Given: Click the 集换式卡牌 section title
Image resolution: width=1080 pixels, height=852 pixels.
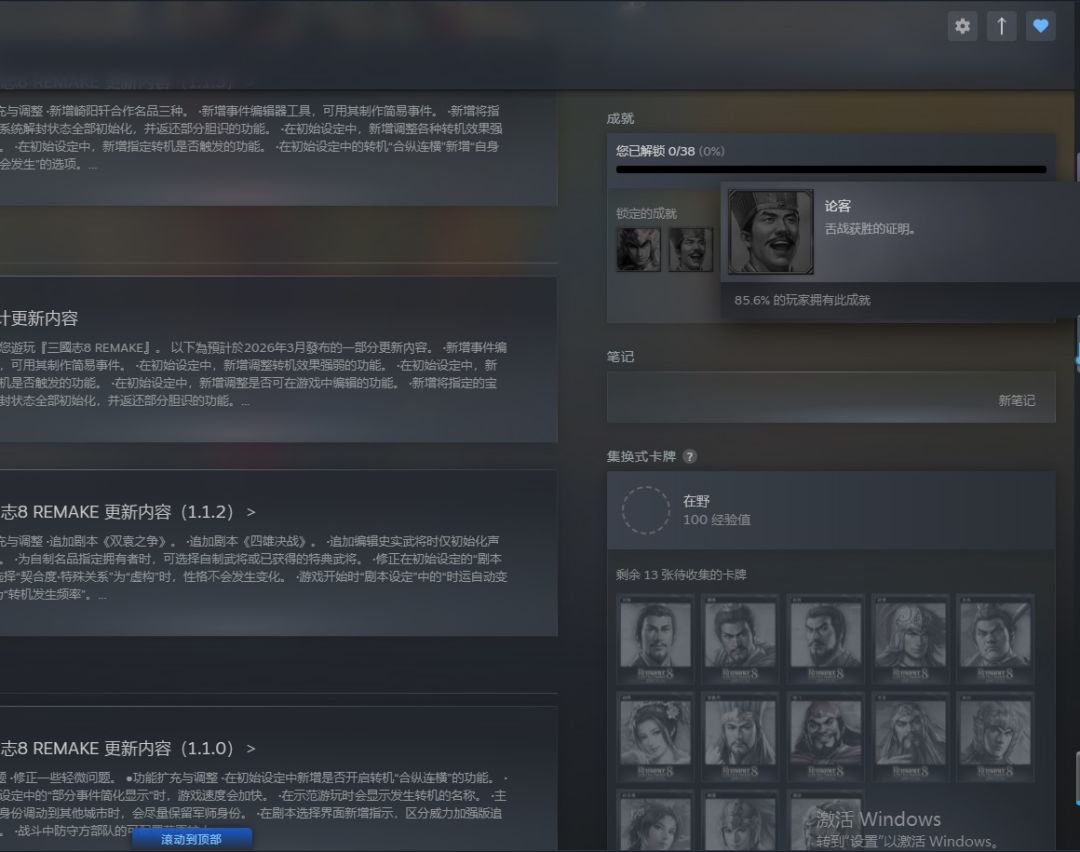Looking at the screenshot, I should (641, 457).
